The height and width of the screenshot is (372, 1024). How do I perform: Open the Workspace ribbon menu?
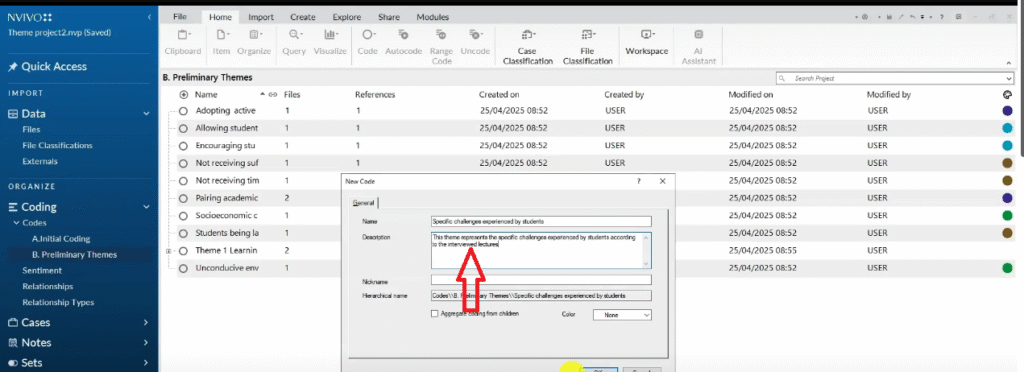[x=647, y=41]
